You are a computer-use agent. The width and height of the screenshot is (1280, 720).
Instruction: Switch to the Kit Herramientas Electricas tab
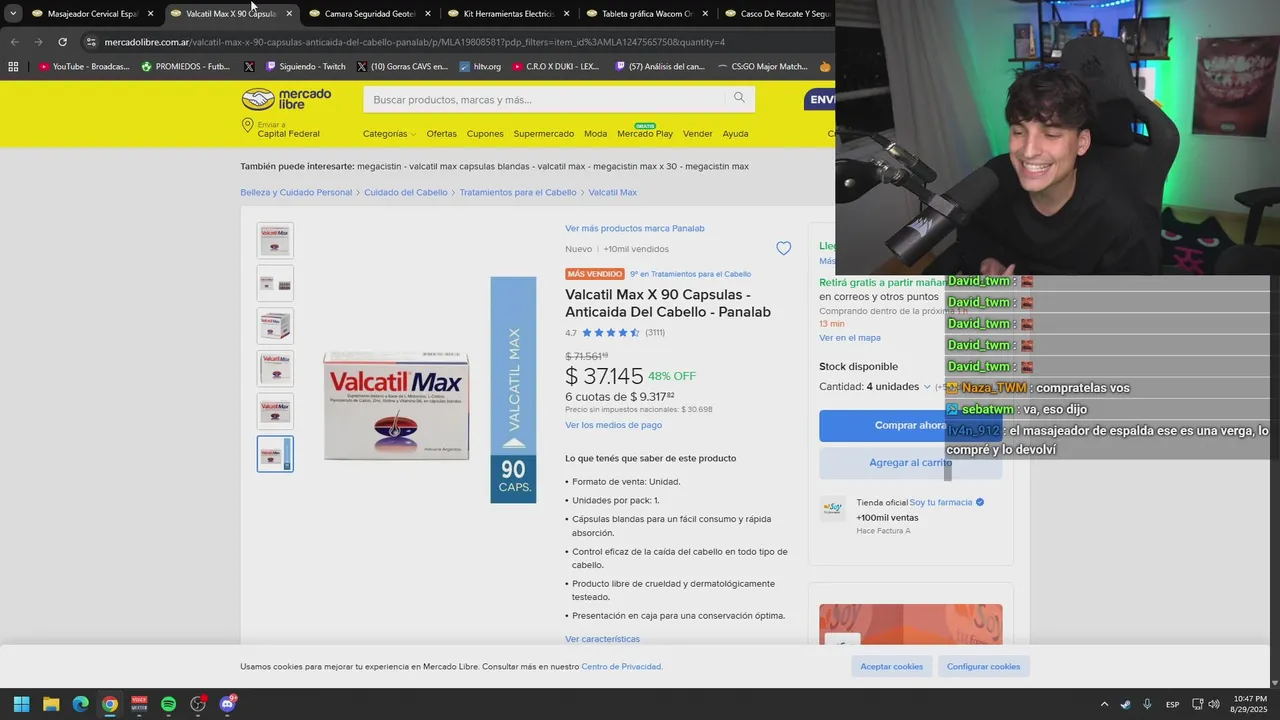coord(509,14)
